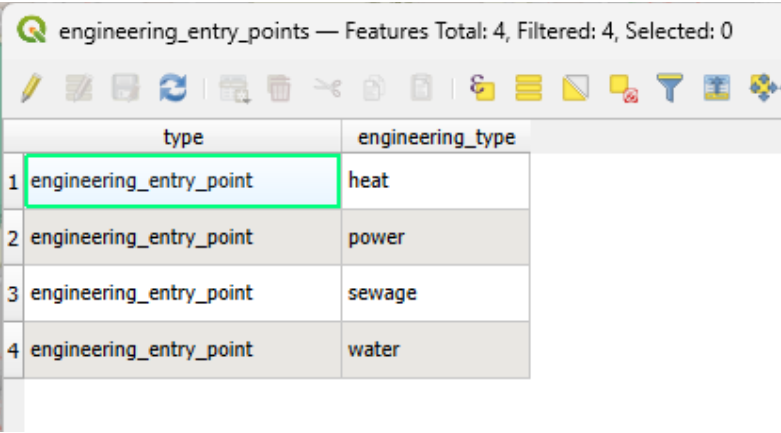
Task: Select the 'type' cell in row 2
Action: 183,237
